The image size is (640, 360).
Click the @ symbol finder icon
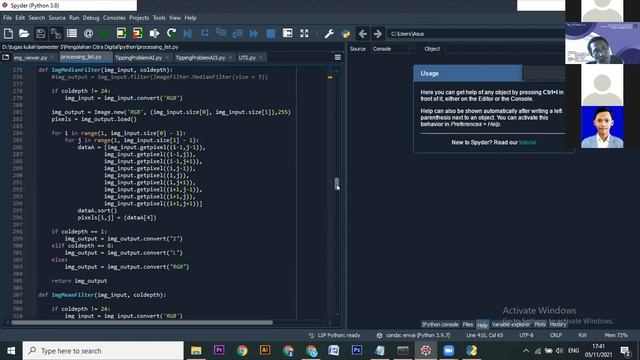coord(88,33)
